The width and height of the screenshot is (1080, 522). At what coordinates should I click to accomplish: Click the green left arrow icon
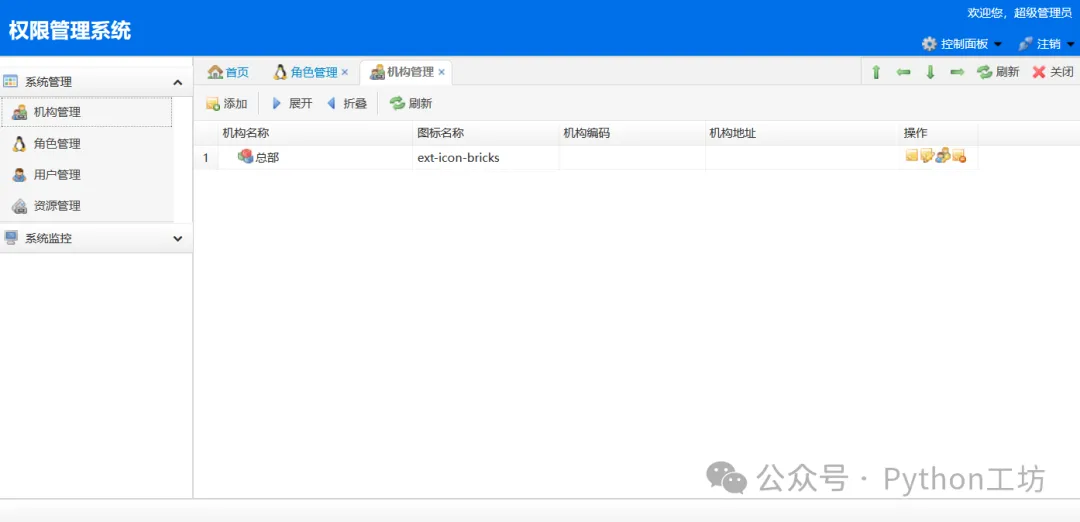click(x=903, y=72)
